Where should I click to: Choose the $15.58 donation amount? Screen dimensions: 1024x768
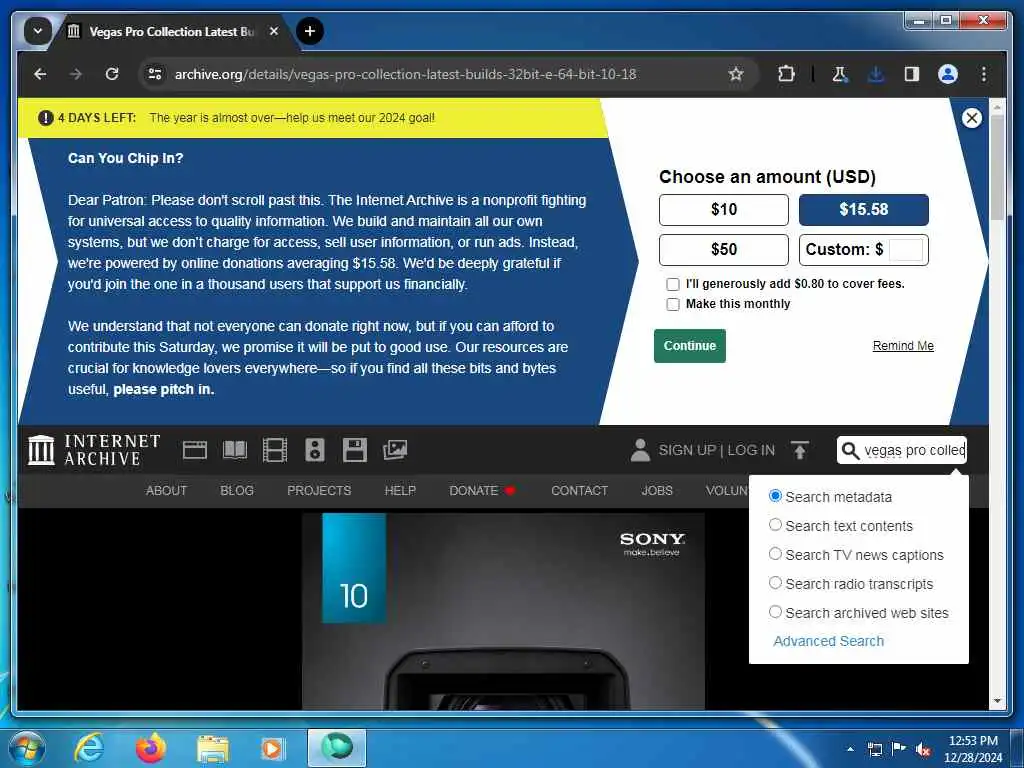click(863, 210)
